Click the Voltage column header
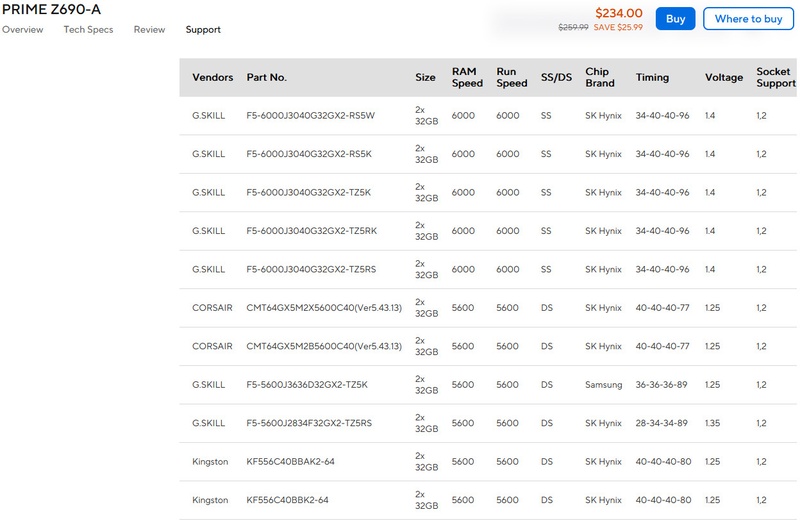800x521 pixels. click(723, 77)
